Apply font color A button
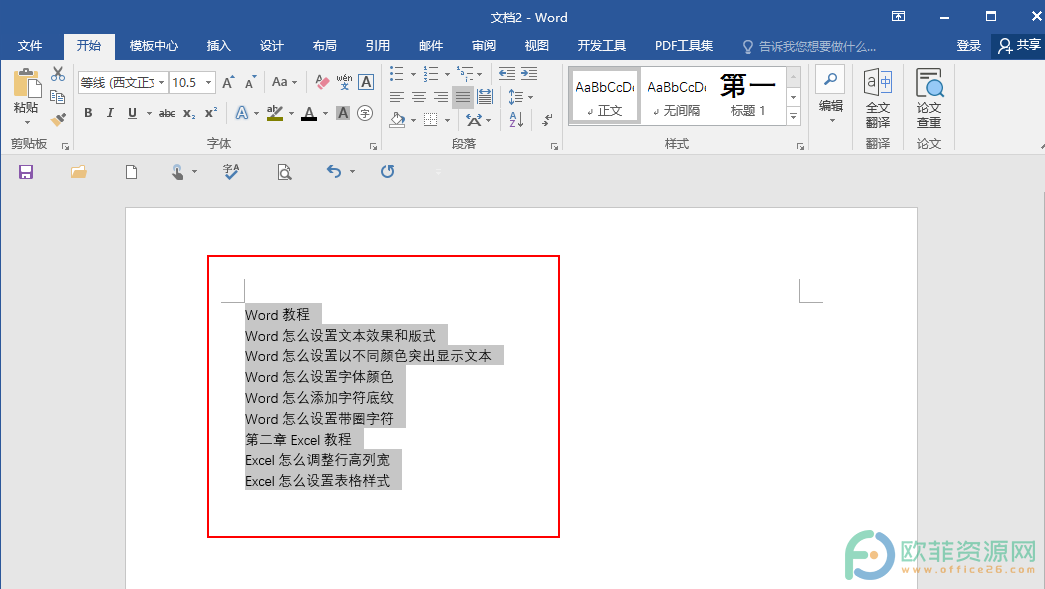Viewport: 1045px width, 589px height. [309, 114]
